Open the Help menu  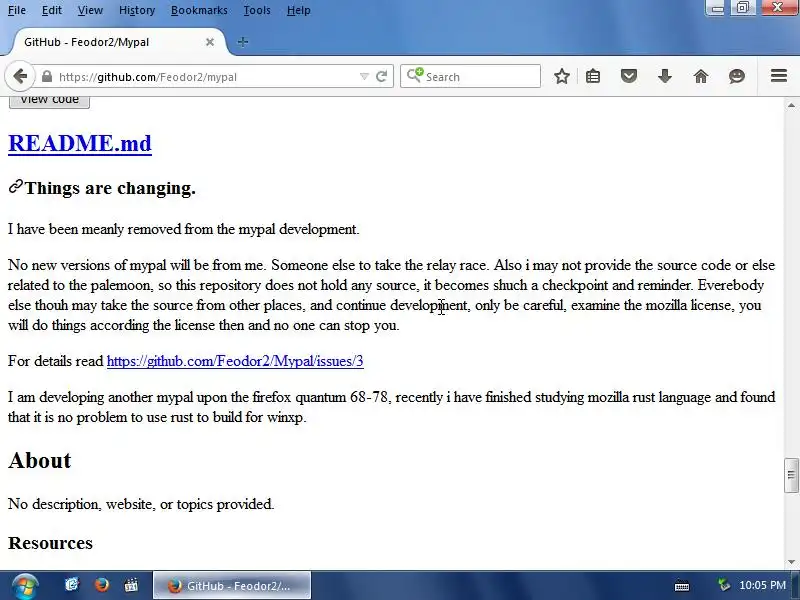[298, 10]
